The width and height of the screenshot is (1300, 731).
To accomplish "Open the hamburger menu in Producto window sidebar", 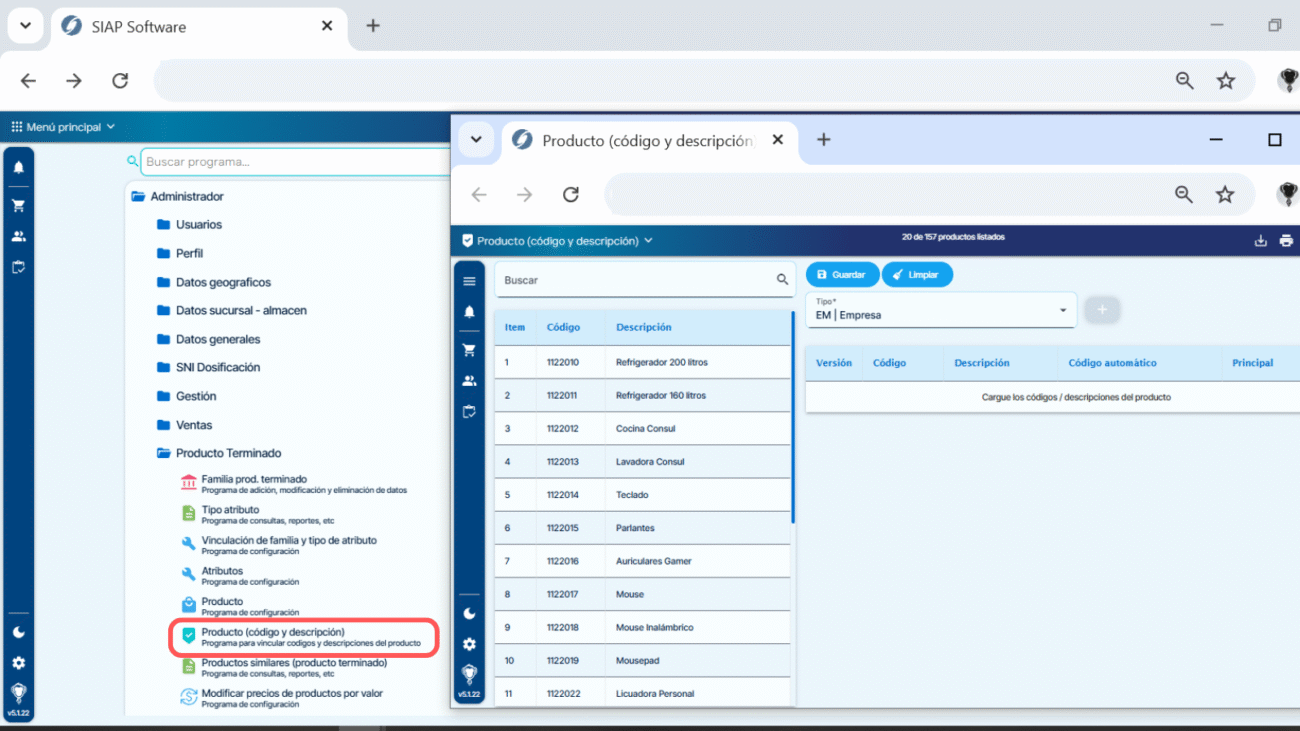I will pyautogui.click(x=469, y=281).
